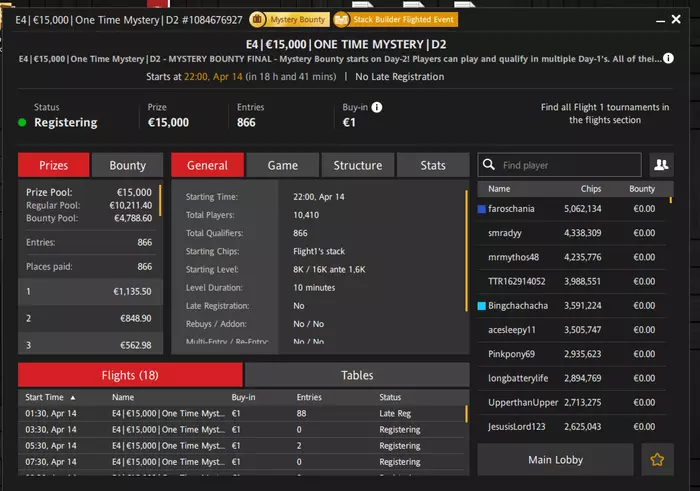Select the 05:30, Apr 14 flight row

tap(241, 446)
